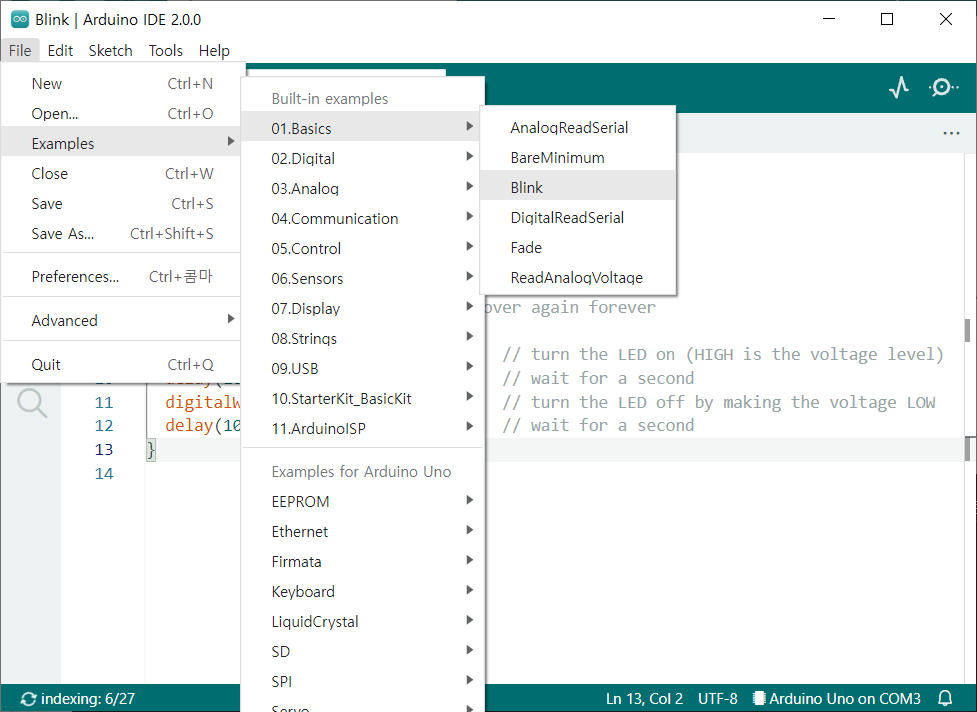Viewport: 977px width, 712px height.
Task: Open the ReadAnalogVoltage example
Action: point(578,277)
